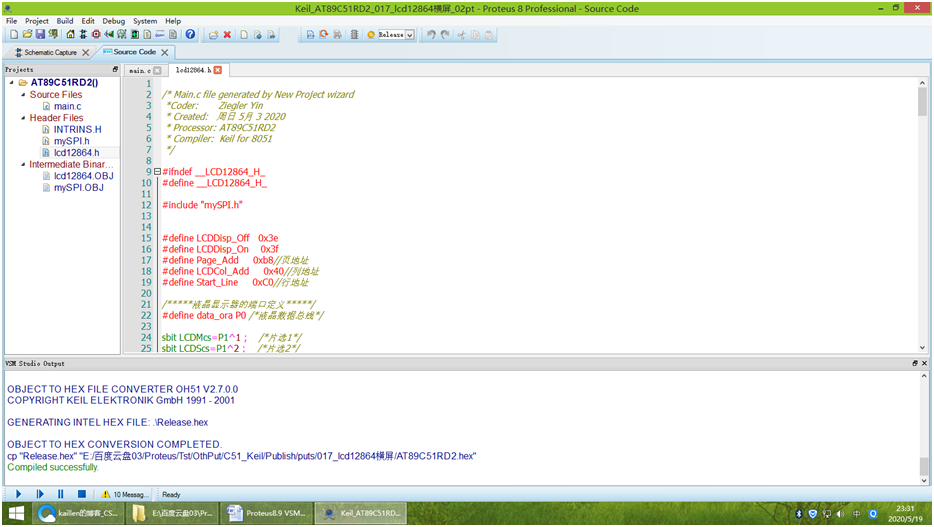Click the Cut scissors icon

coord(461,35)
